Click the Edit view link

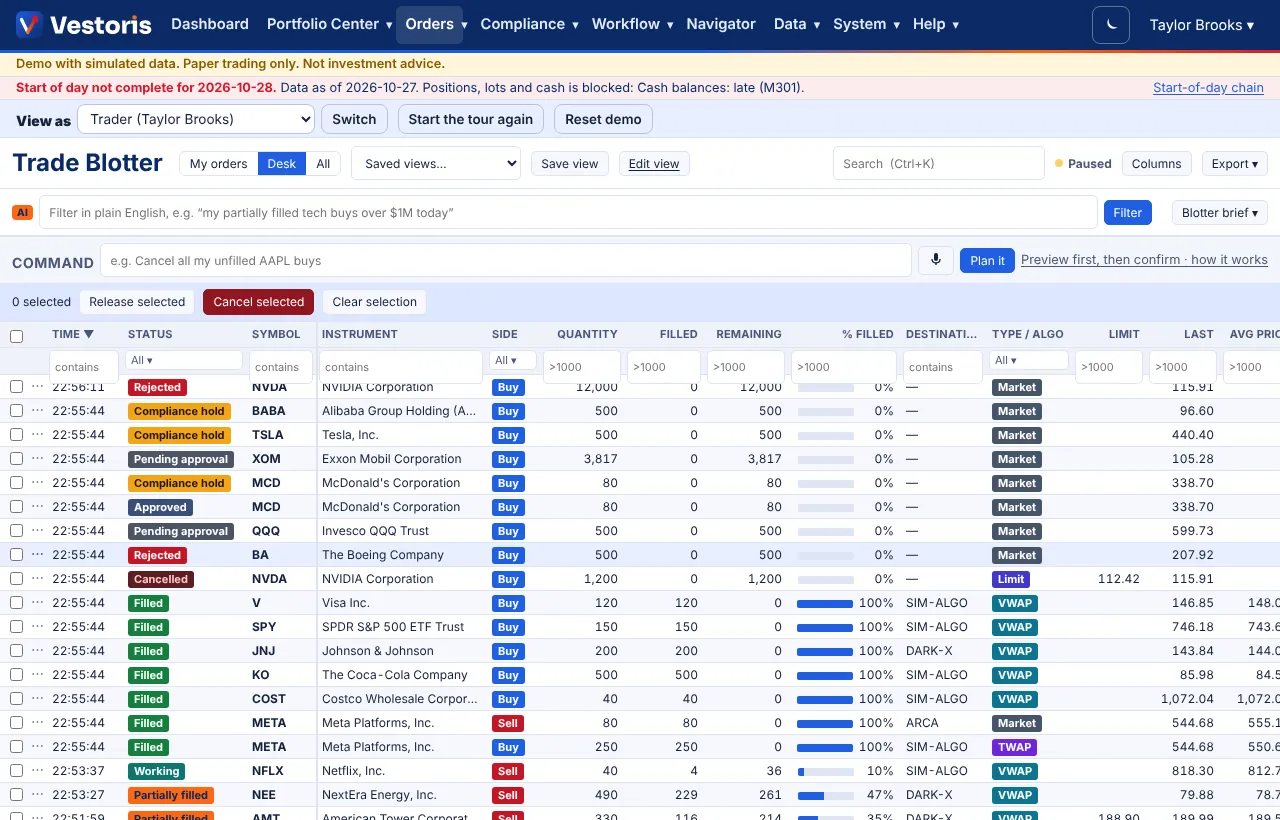pyautogui.click(x=654, y=164)
